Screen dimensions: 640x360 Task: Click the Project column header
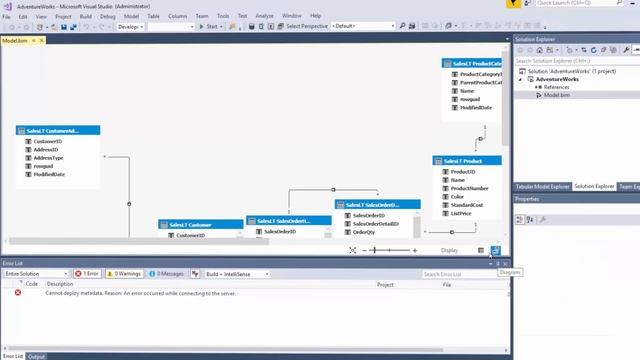385,284
